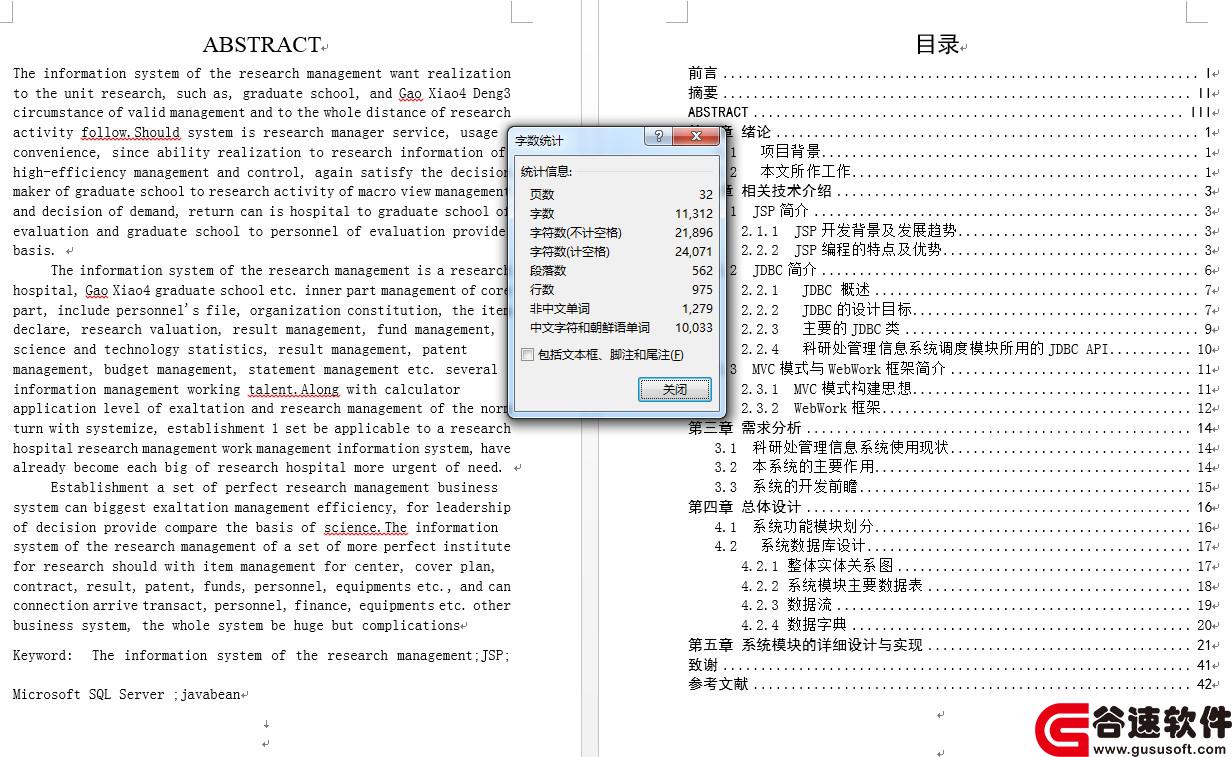Click the help question mark in word count dialog
Screen dimensions: 1232x757
tap(657, 137)
